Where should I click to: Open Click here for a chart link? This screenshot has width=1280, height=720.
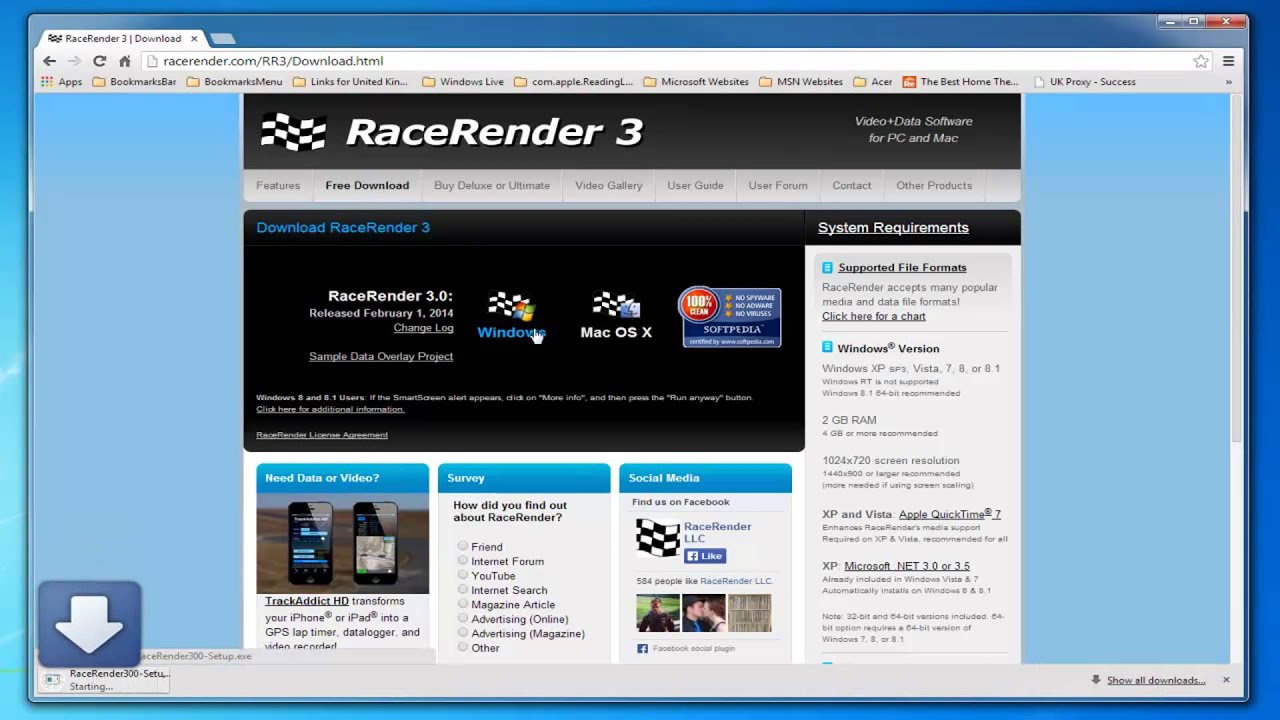point(874,316)
